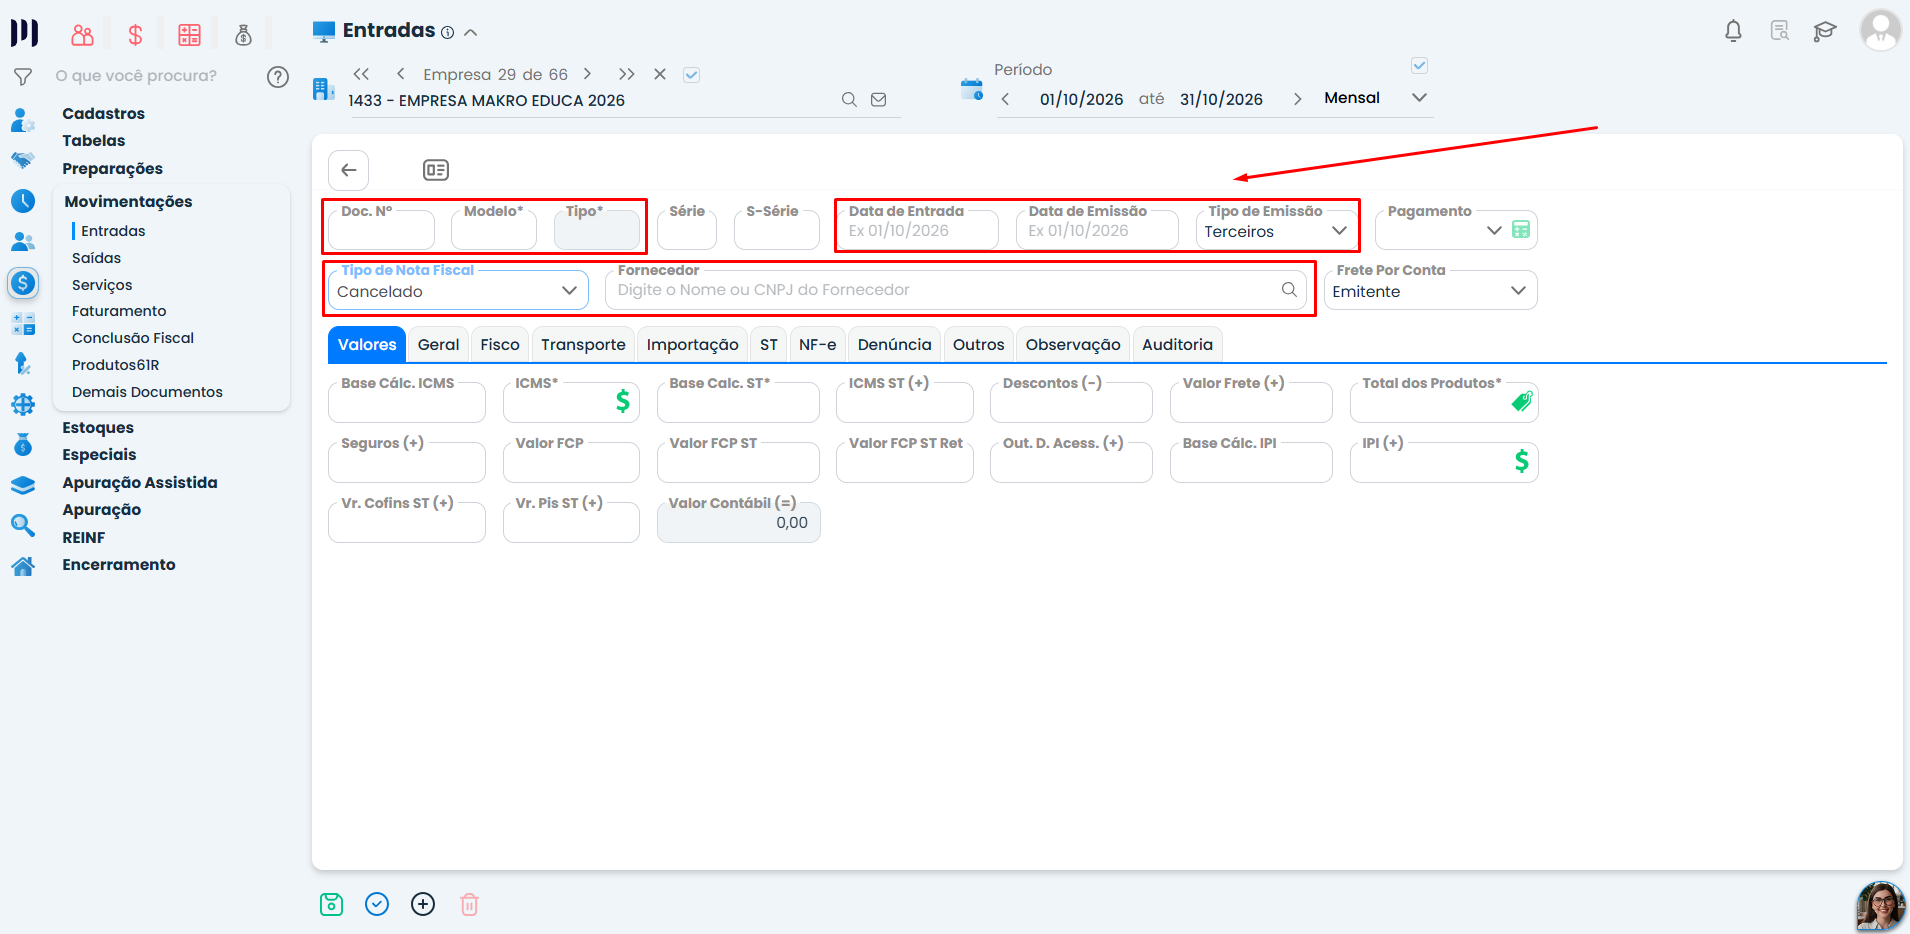
Task: Switch to the Transporte tab
Action: coord(583,344)
